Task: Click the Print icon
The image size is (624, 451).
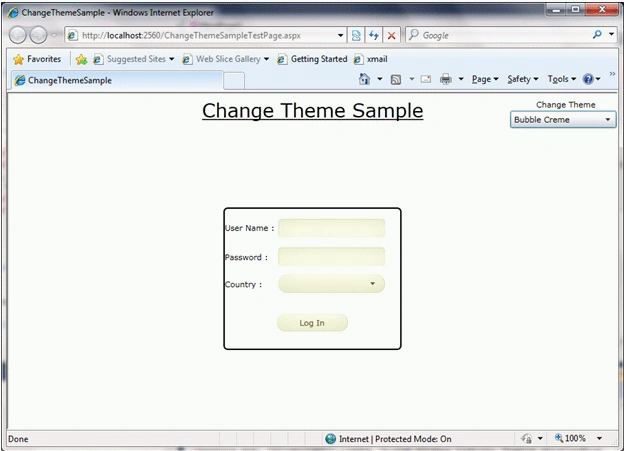Action: [x=446, y=79]
